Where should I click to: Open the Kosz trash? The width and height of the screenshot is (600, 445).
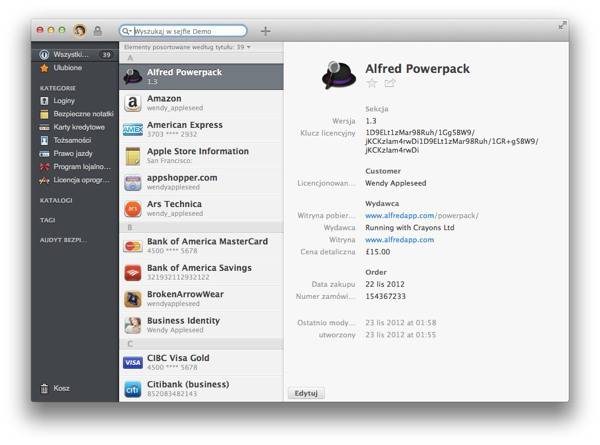tap(55, 388)
